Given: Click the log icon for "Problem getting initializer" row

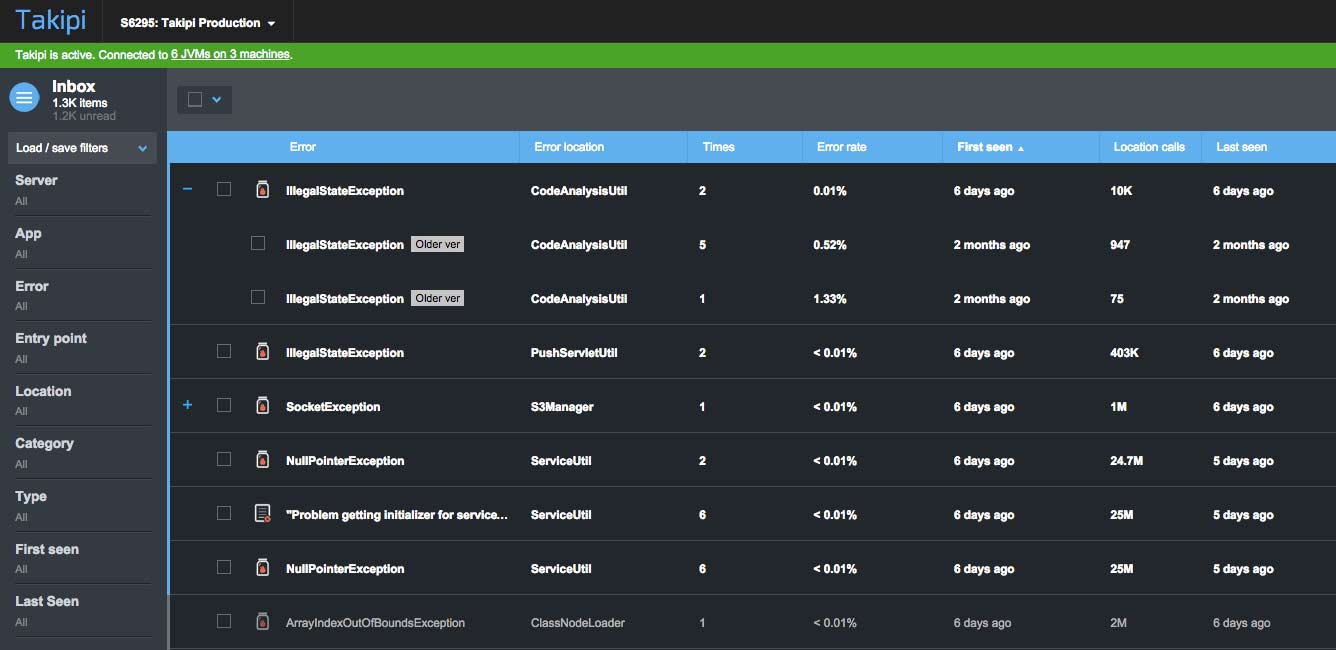Looking at the screenshot, I should [262, 514].
